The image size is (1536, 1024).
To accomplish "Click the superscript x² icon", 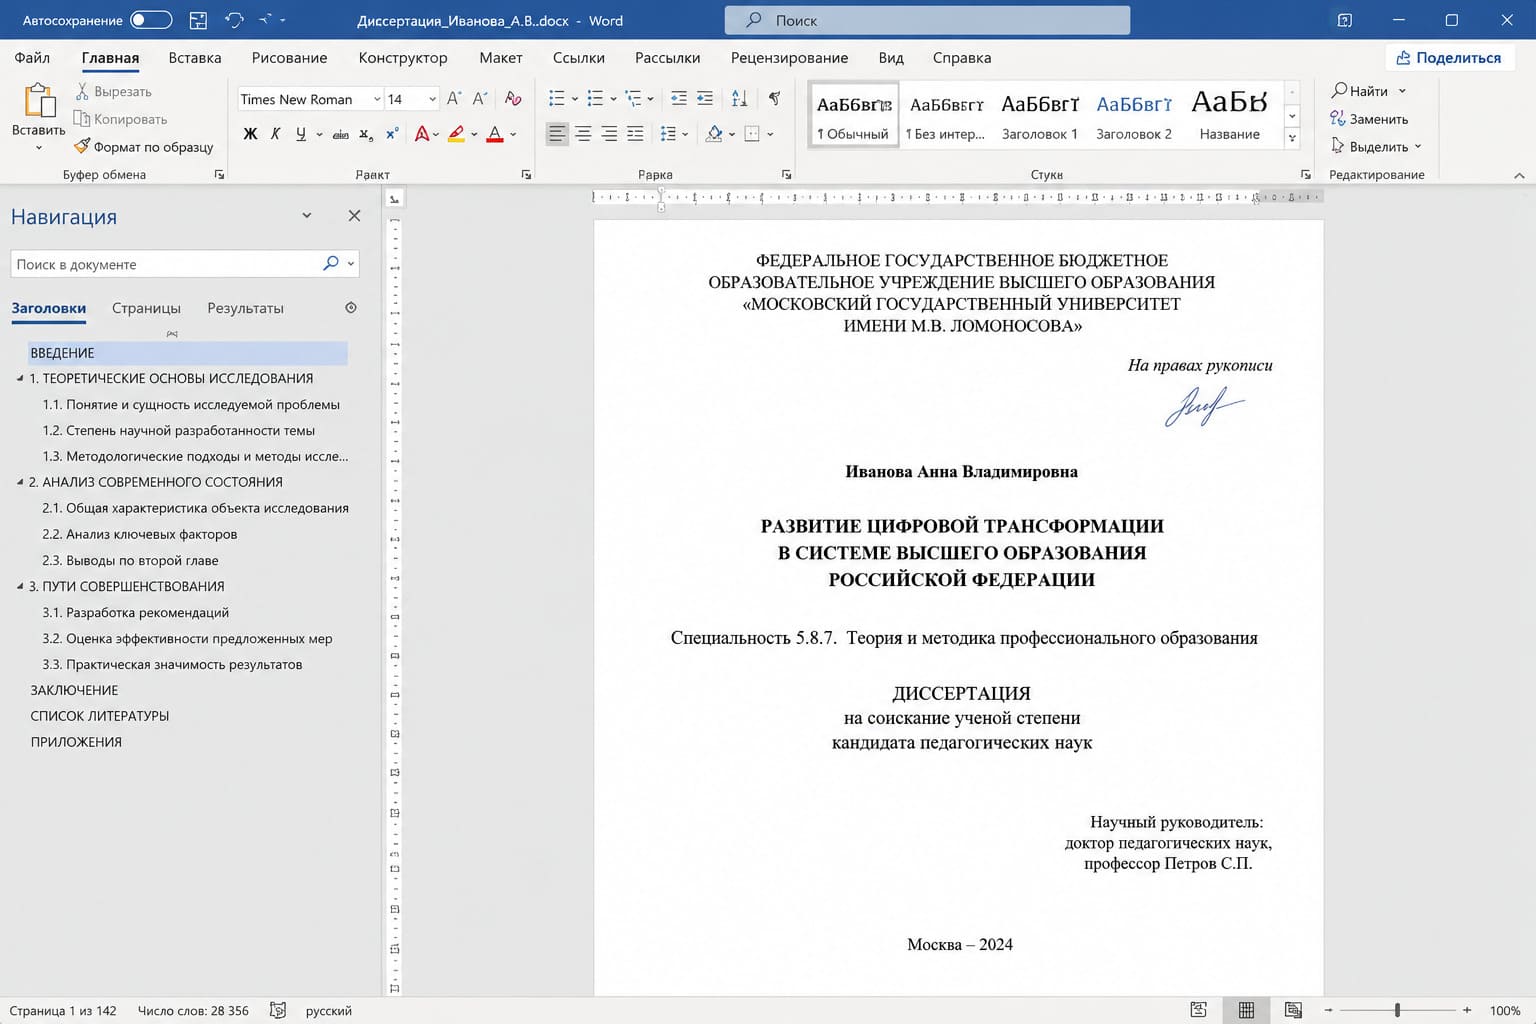I will 392,134.
